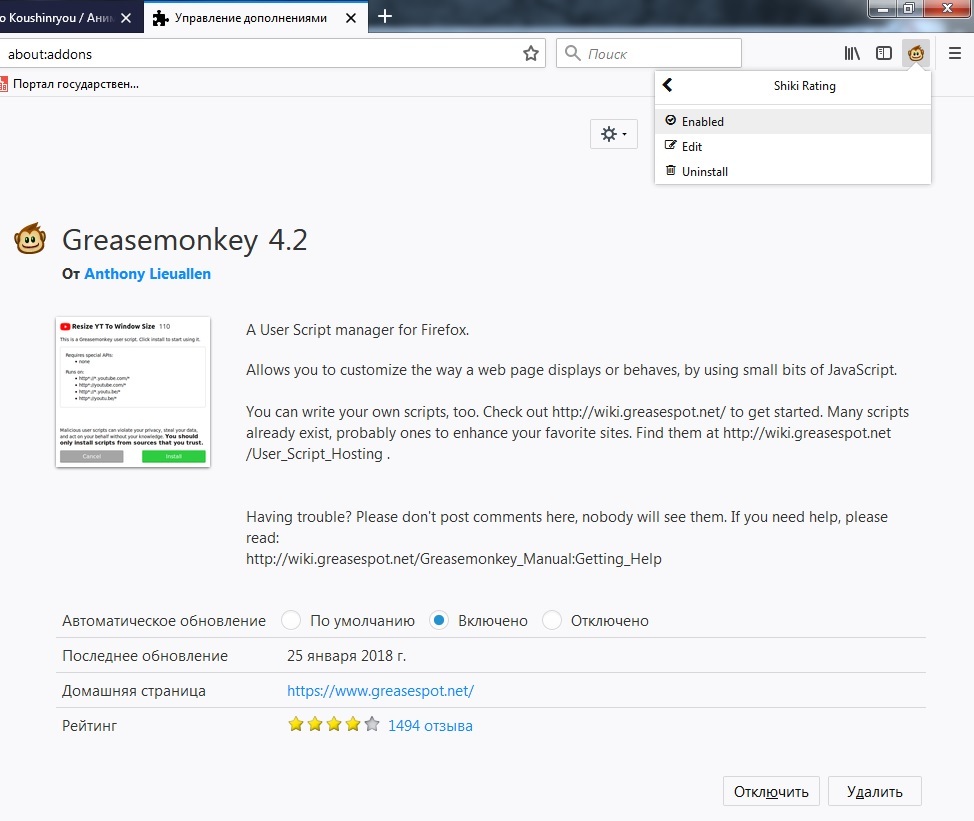Open the Library toolbar icon
This screenshot has height=821, width=974.
(x=852, y=54)
